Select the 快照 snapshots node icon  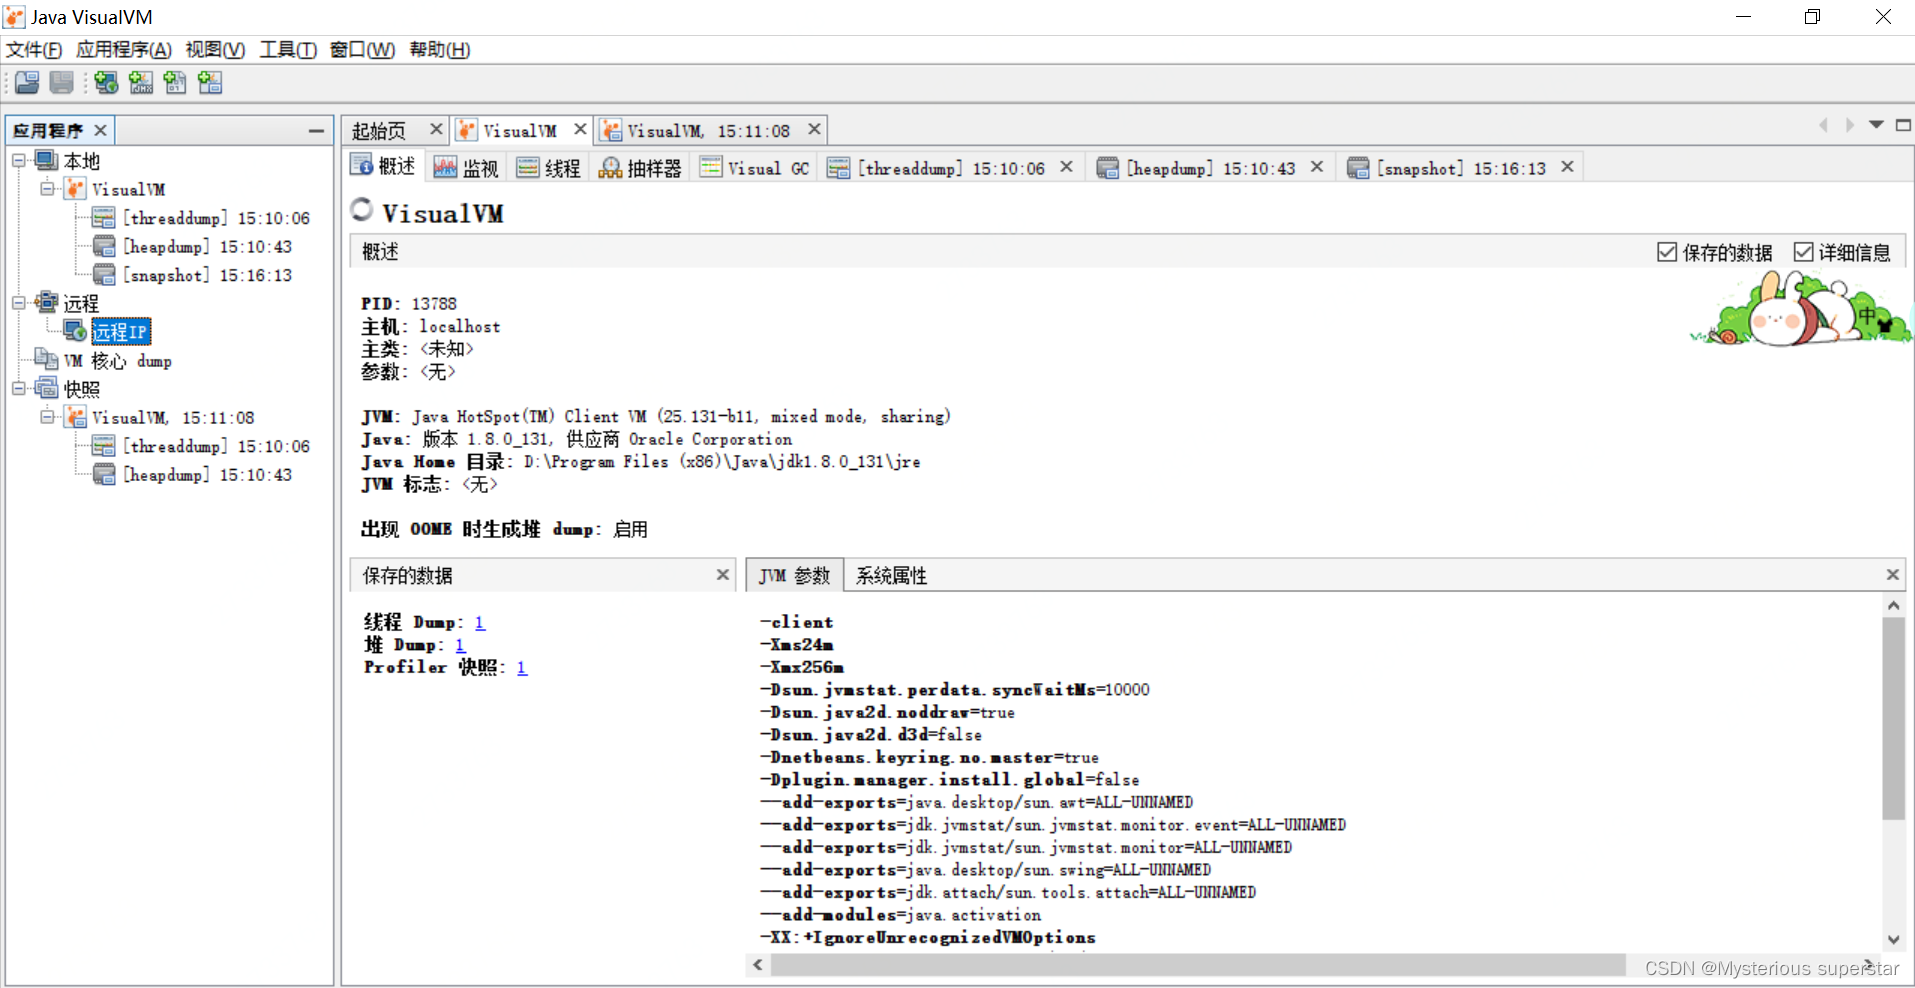(x=46, y=388)
